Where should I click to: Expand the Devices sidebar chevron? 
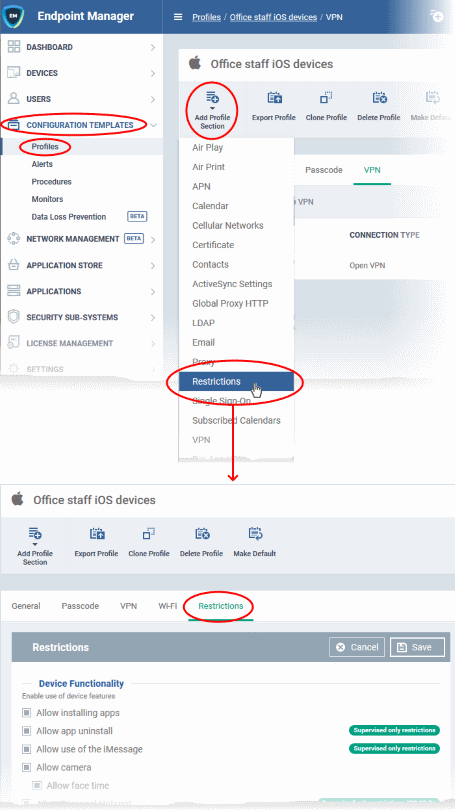click(153, 73)
